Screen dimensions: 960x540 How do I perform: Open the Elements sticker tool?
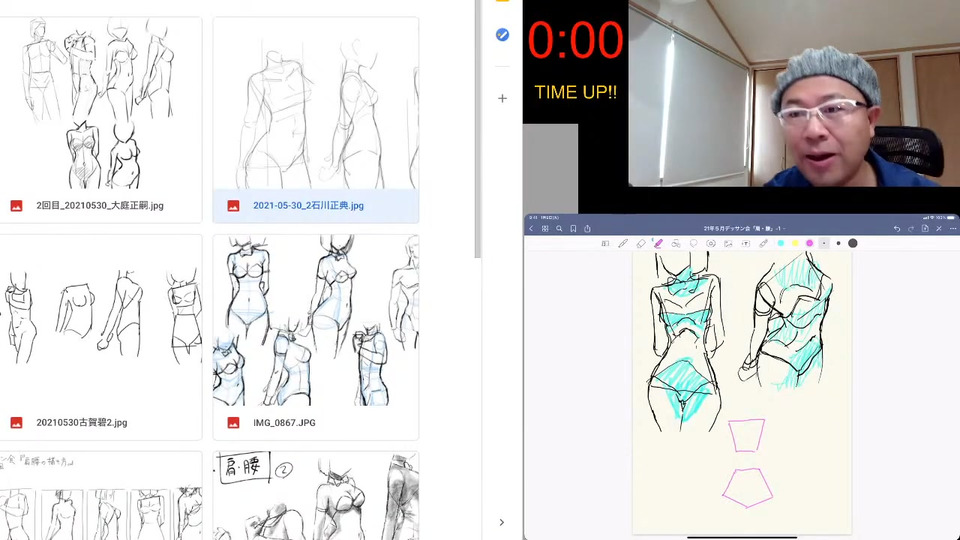pos(711,243)
